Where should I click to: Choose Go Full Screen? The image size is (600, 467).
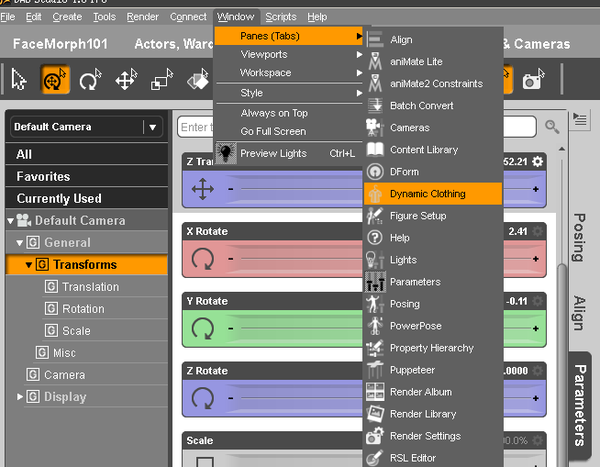tap(289, 131)
